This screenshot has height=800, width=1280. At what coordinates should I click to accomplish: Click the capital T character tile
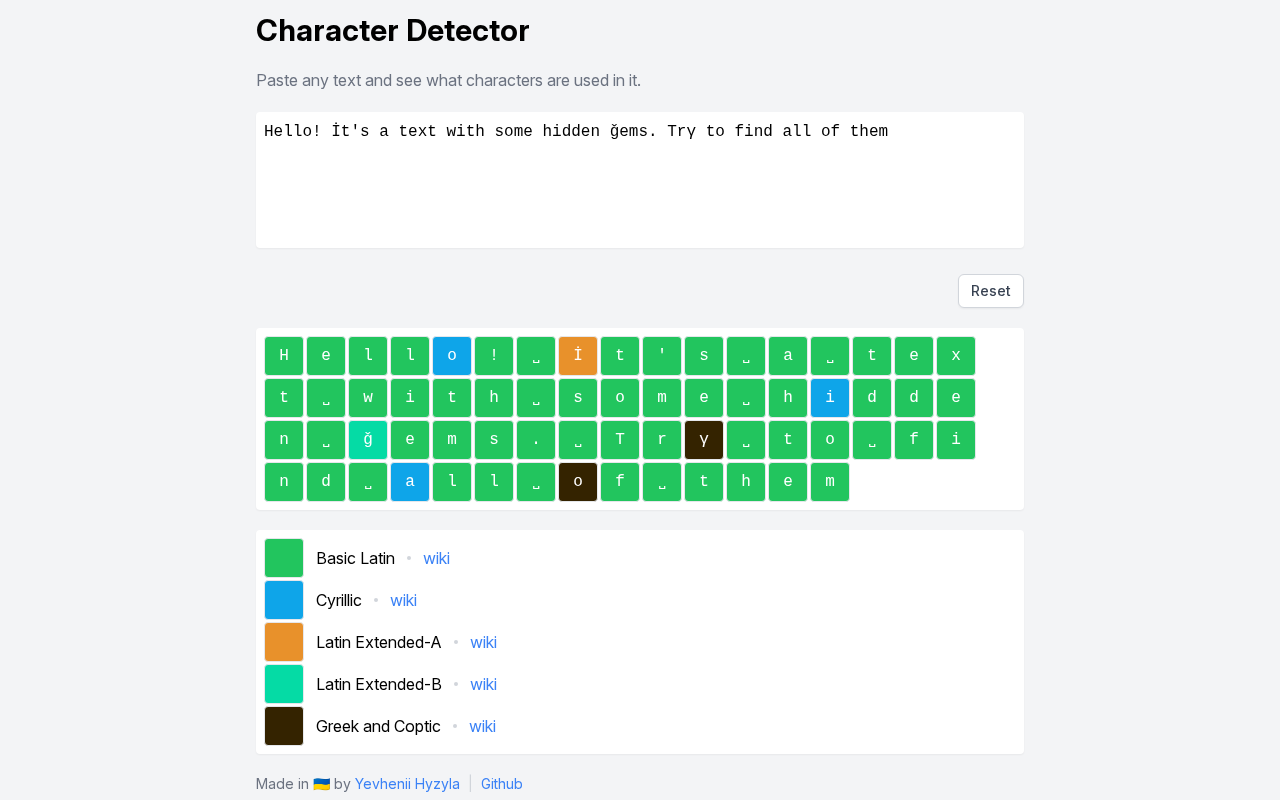(620, 440)
